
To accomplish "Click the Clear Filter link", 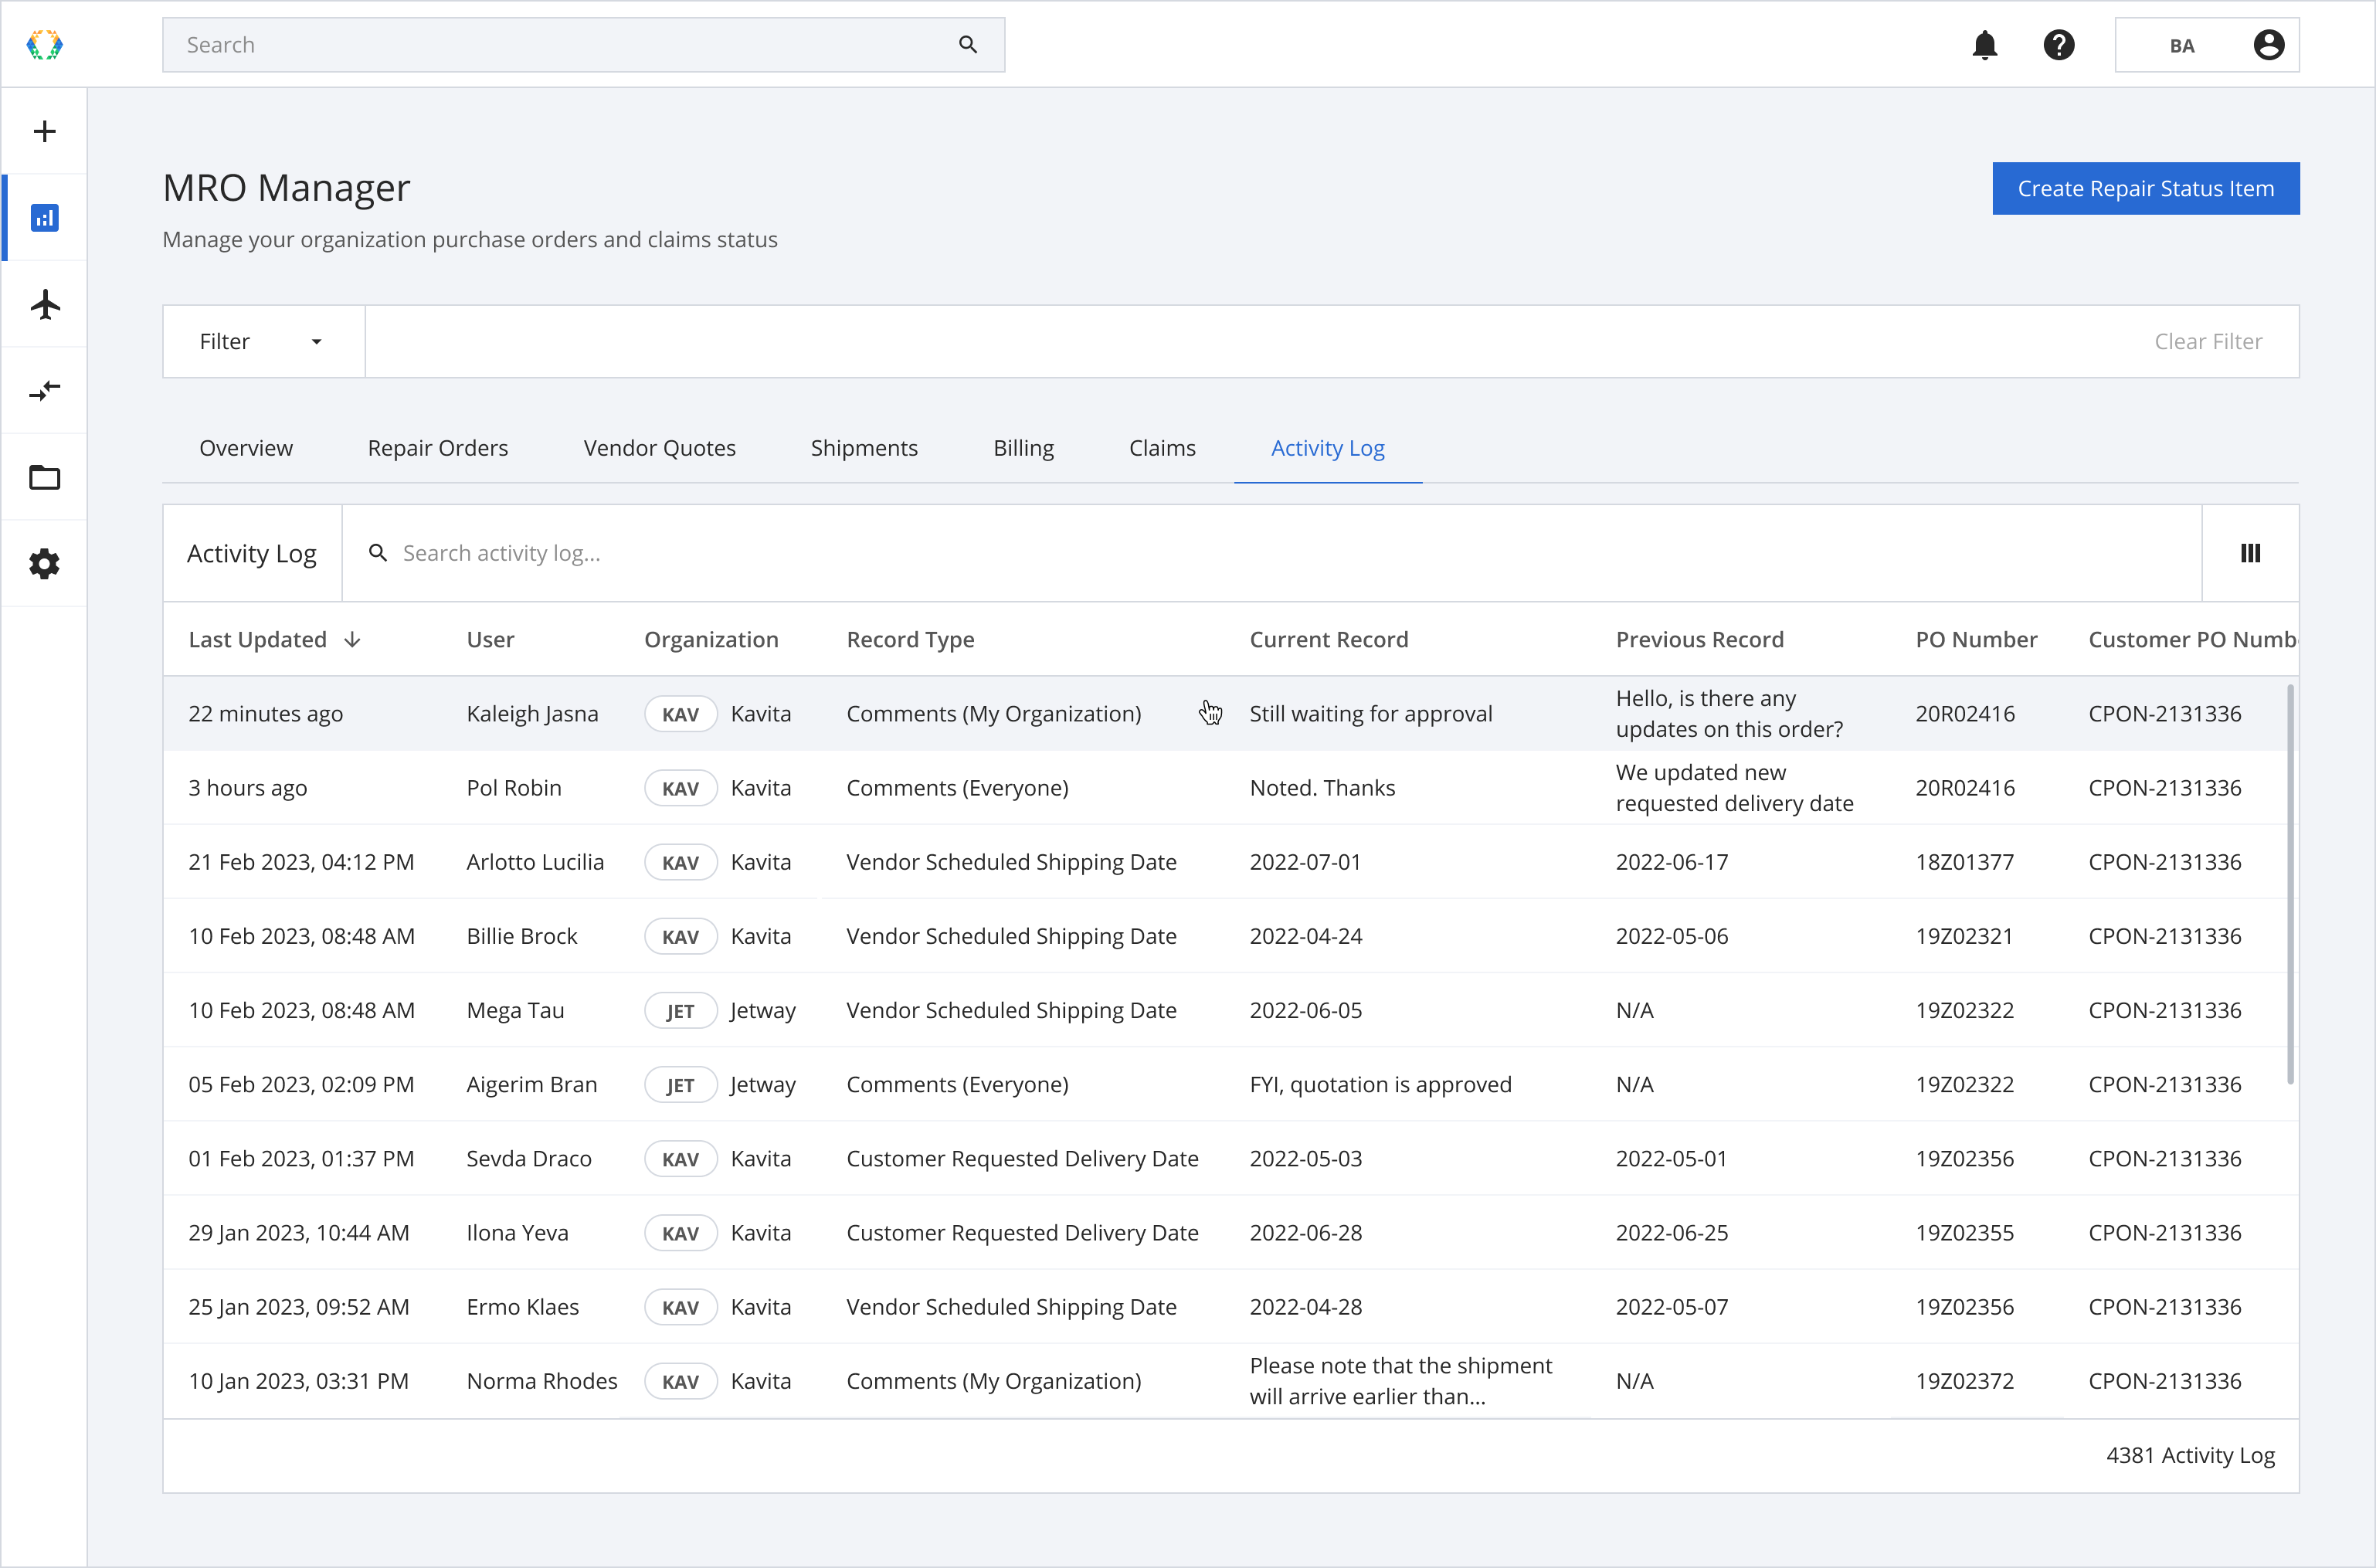I will 2208,342.
